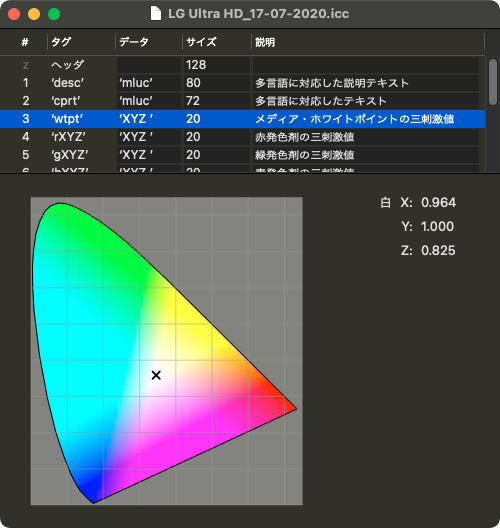Select the 'ヘッダ' header row
The height and width of the screenshot is (528, 500).
242,65
